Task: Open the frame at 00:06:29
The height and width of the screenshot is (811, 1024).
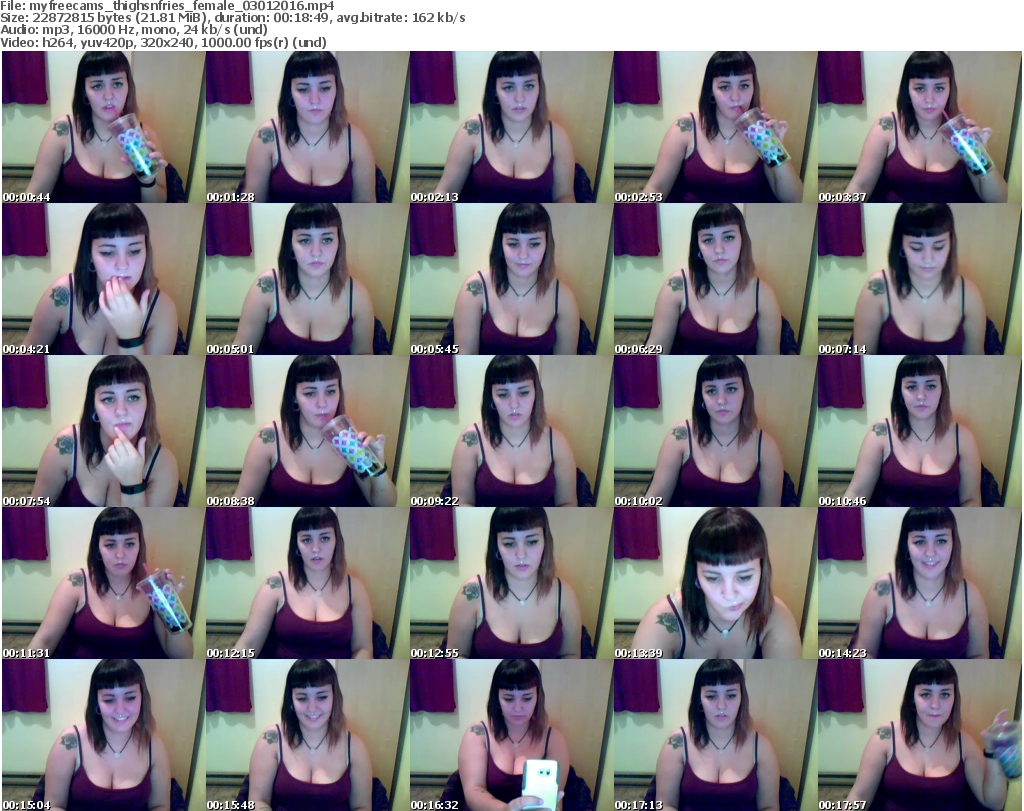Action: pos(715,279)
